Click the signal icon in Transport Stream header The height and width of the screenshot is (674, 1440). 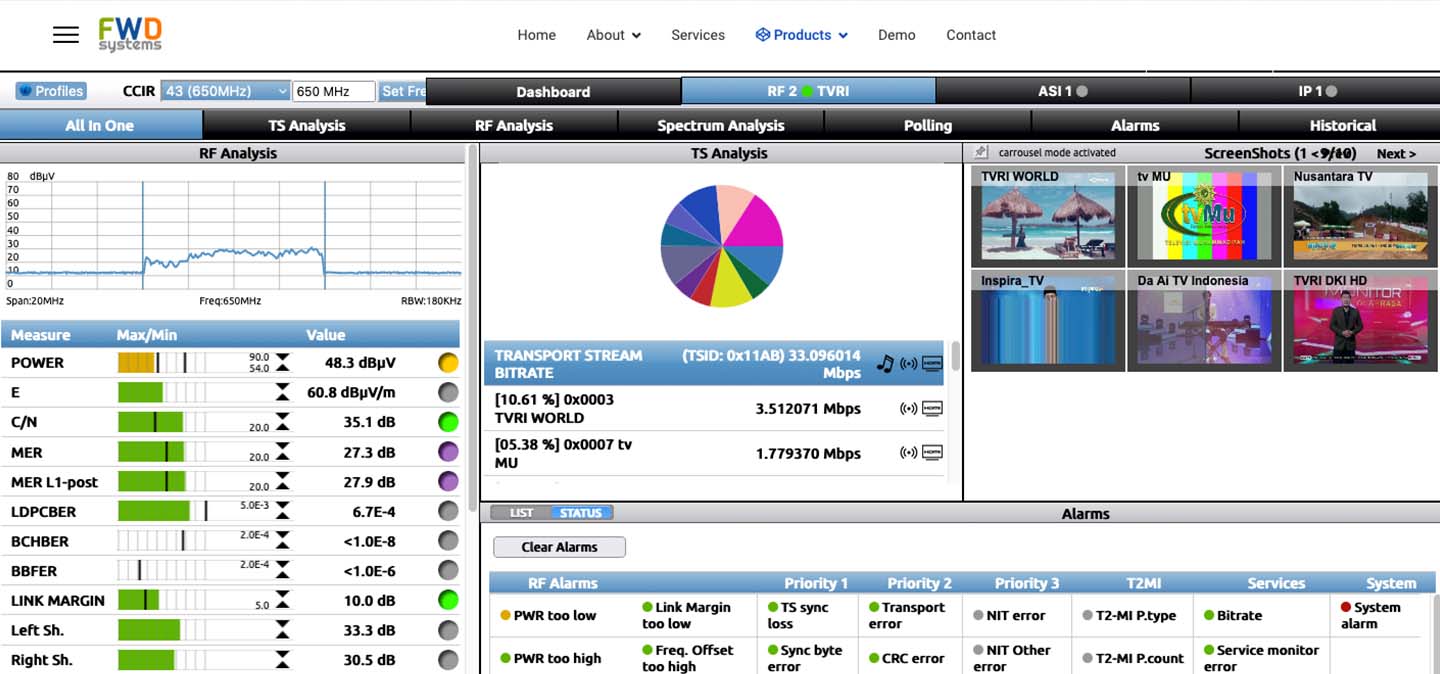909,364
